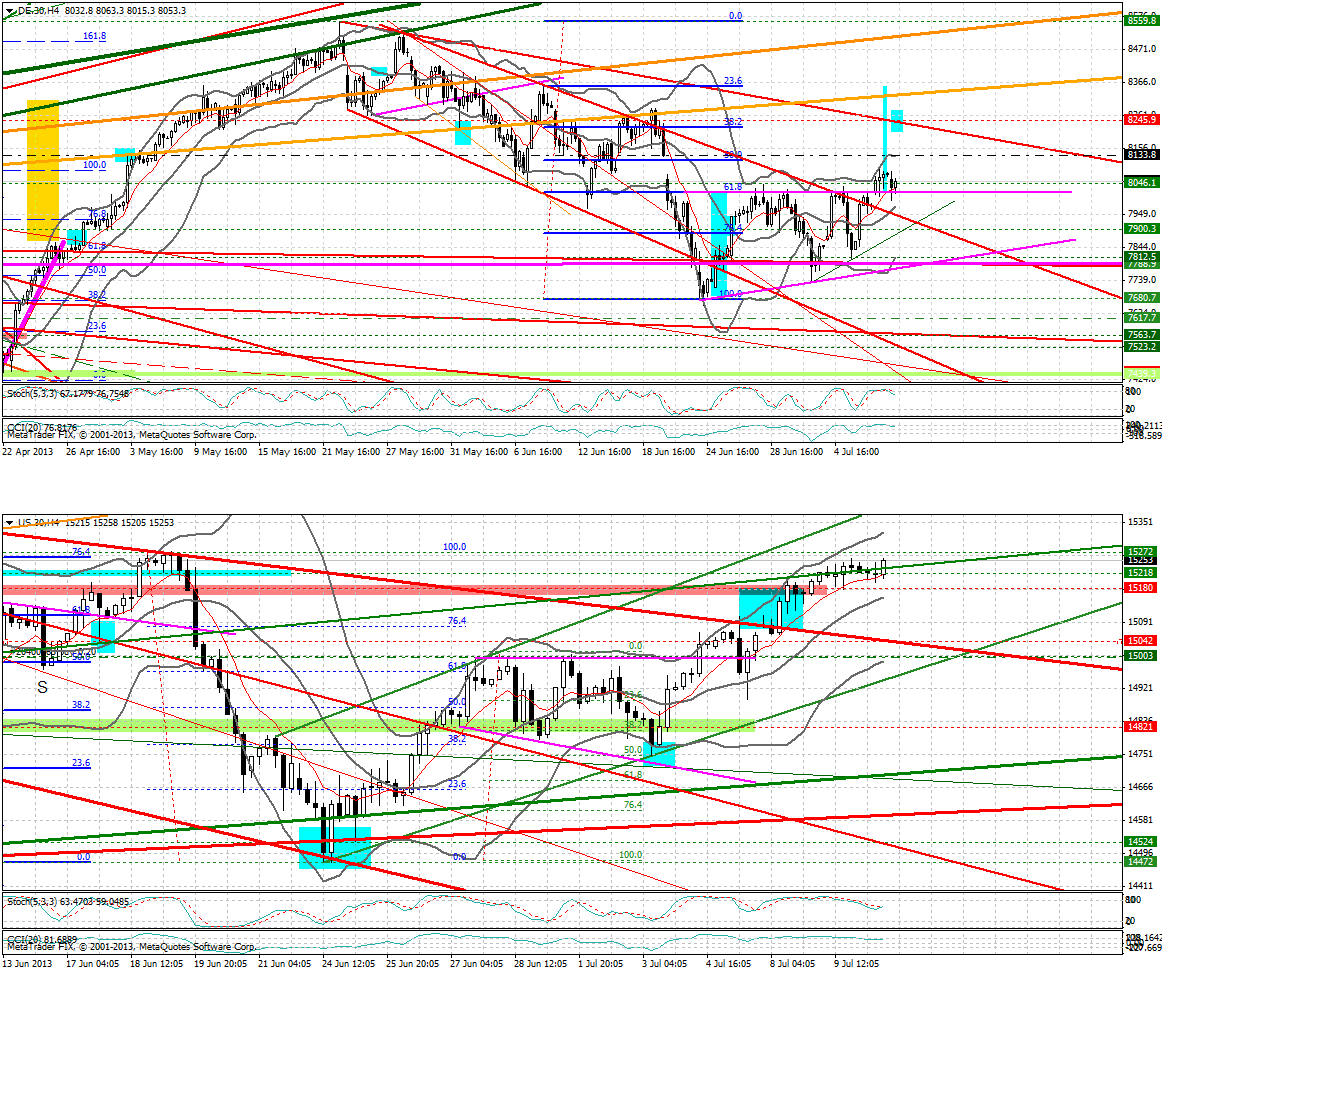Click the 18 Jun 16:00 date label
Image resolution: width=1320 pixels, height=1112 pixels.
[x=669, y=451]
